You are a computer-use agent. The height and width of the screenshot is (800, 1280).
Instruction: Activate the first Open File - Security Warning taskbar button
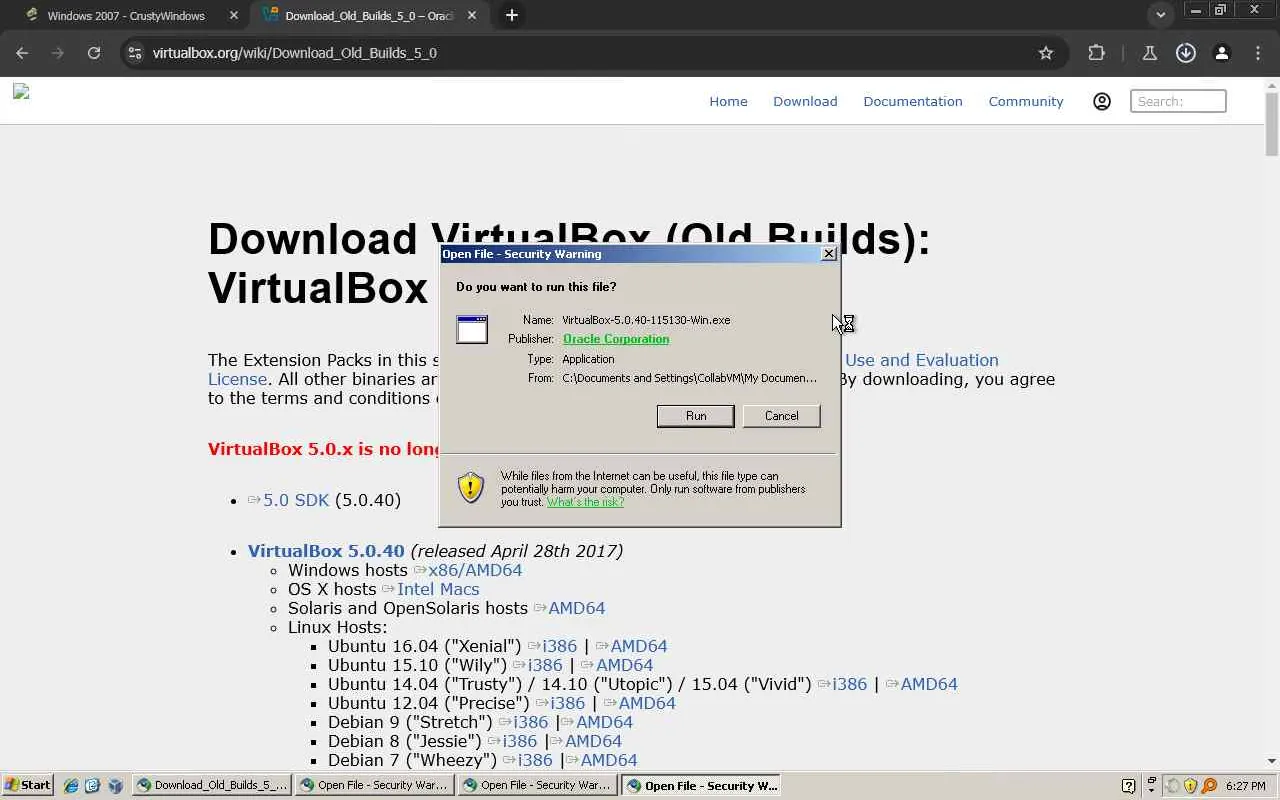pyautogui.click(x=375, y=786)
